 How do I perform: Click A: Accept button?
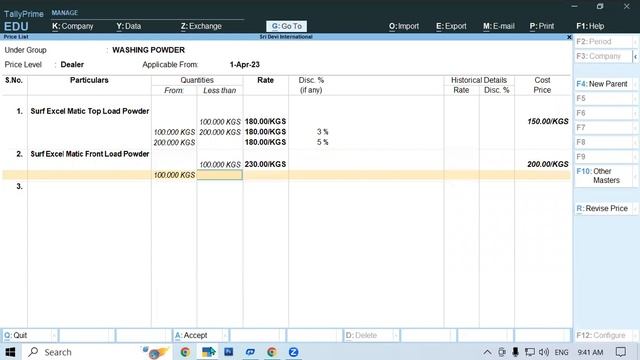point(200,336)
